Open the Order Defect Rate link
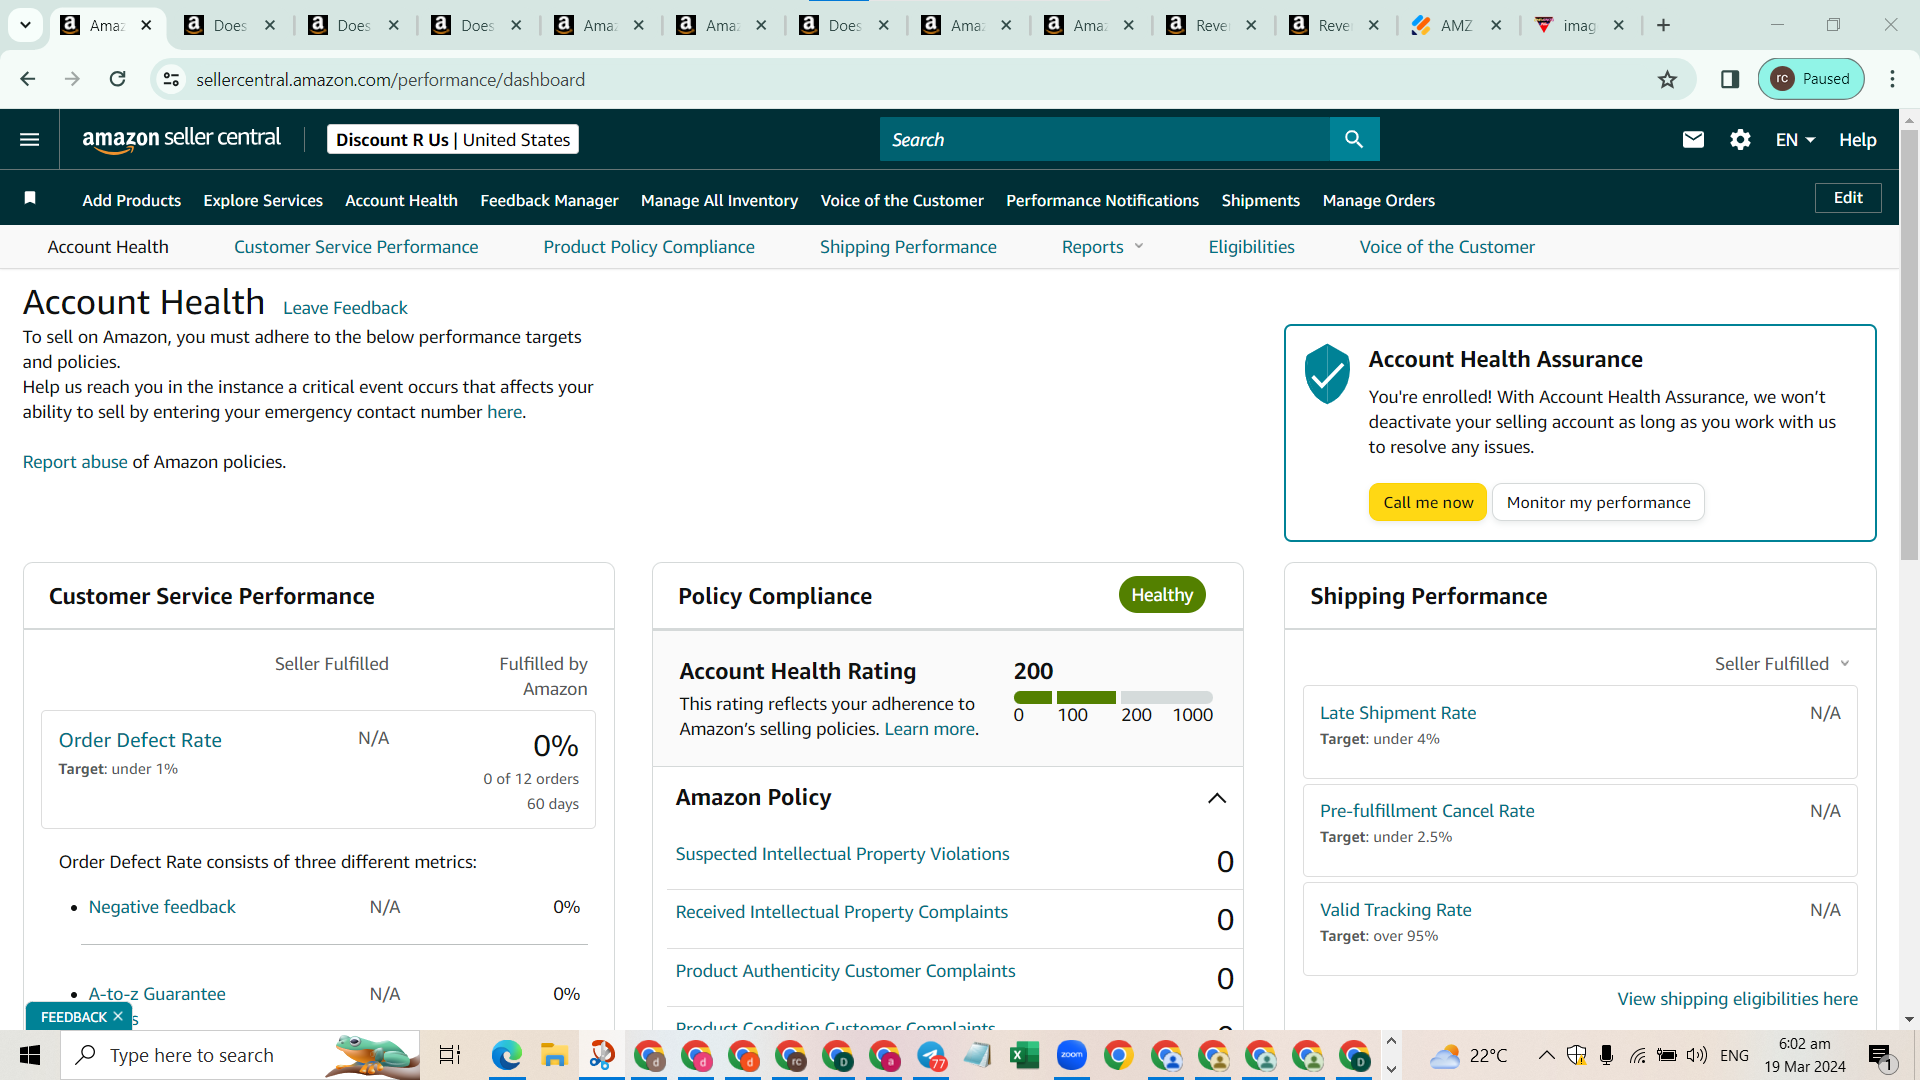This screenshot has width=1920, height=1080. [140, 740]
